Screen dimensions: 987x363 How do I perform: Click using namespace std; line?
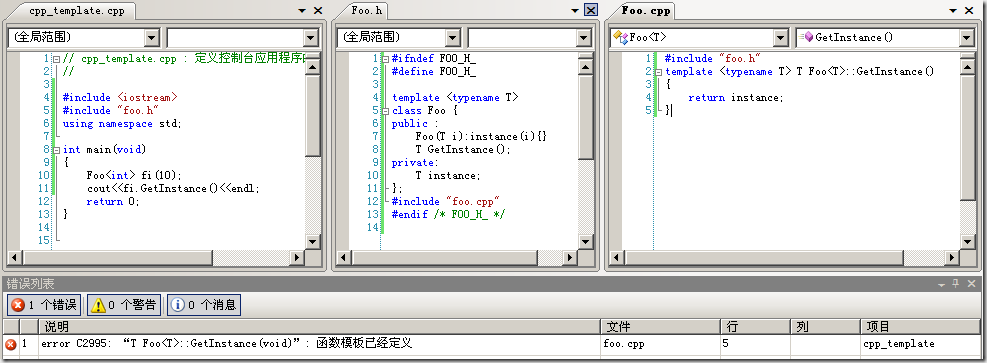[122, 124]
